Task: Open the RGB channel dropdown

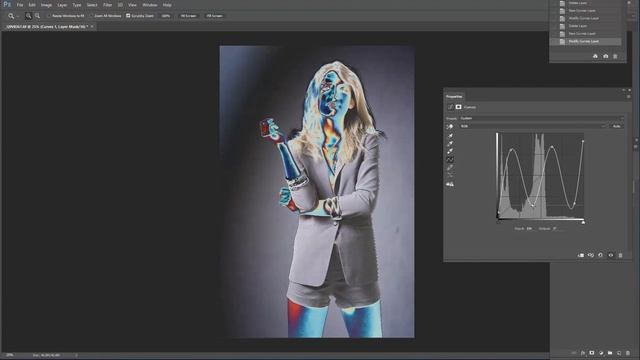Action: 533,126
